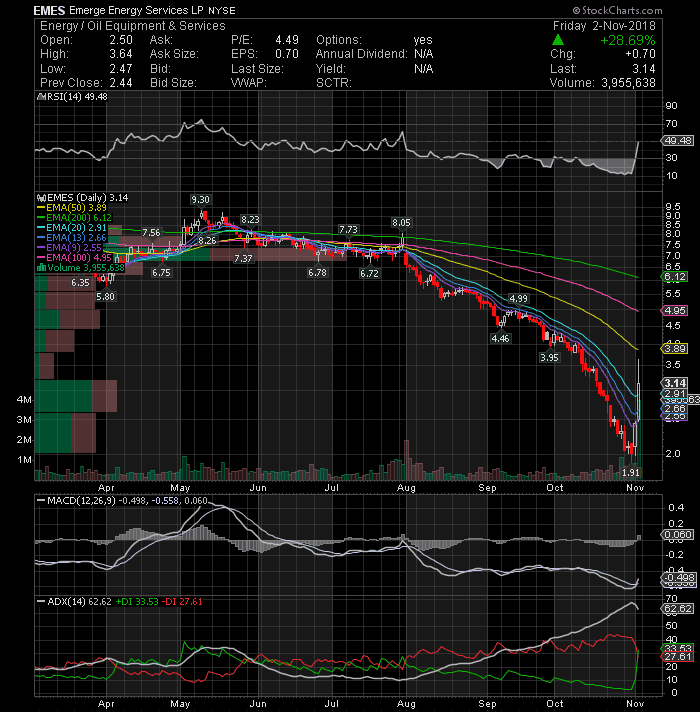
Task: Click the 4.95 EMA100 price tag
Action: click(x=675, y=311)
